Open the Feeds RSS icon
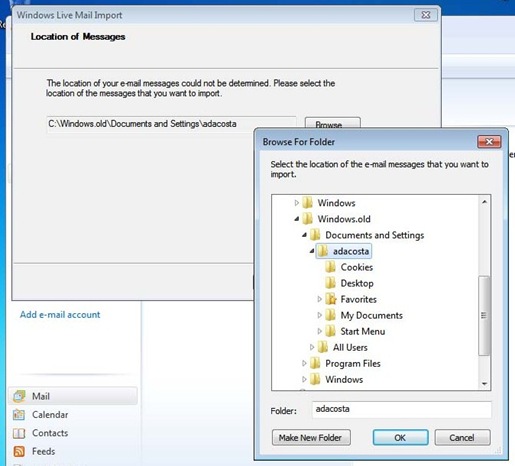515x466 pixels. pyautogui.click(x=19, y=451)
